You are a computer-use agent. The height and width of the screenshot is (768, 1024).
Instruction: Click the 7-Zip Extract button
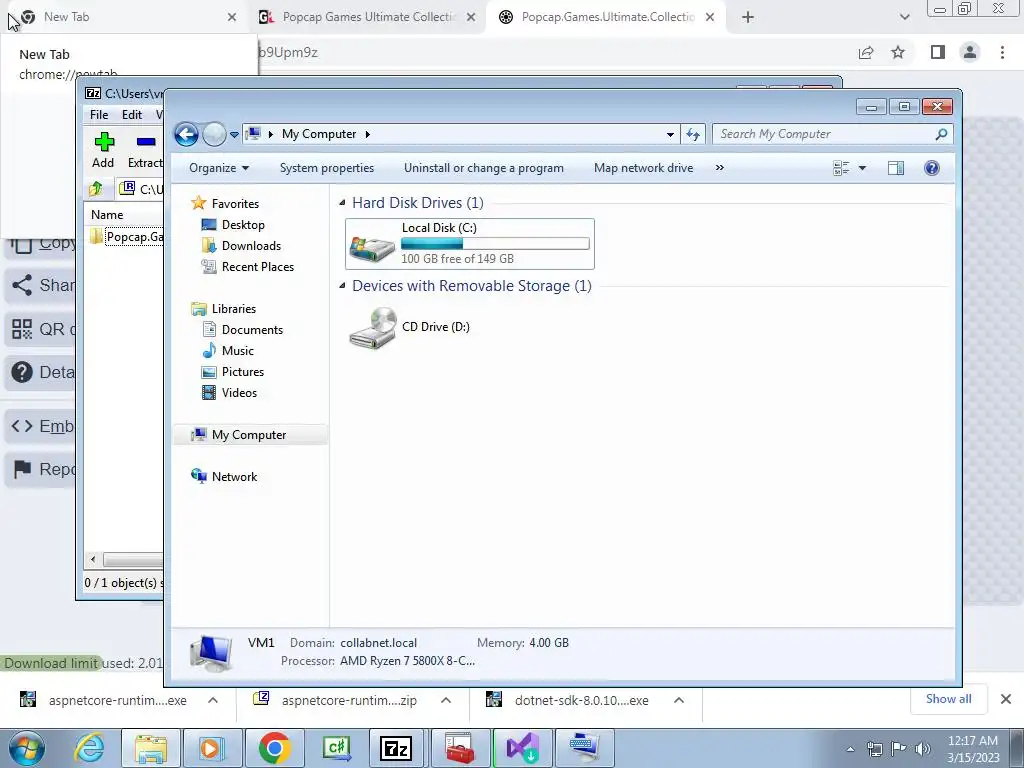[145, 150]
